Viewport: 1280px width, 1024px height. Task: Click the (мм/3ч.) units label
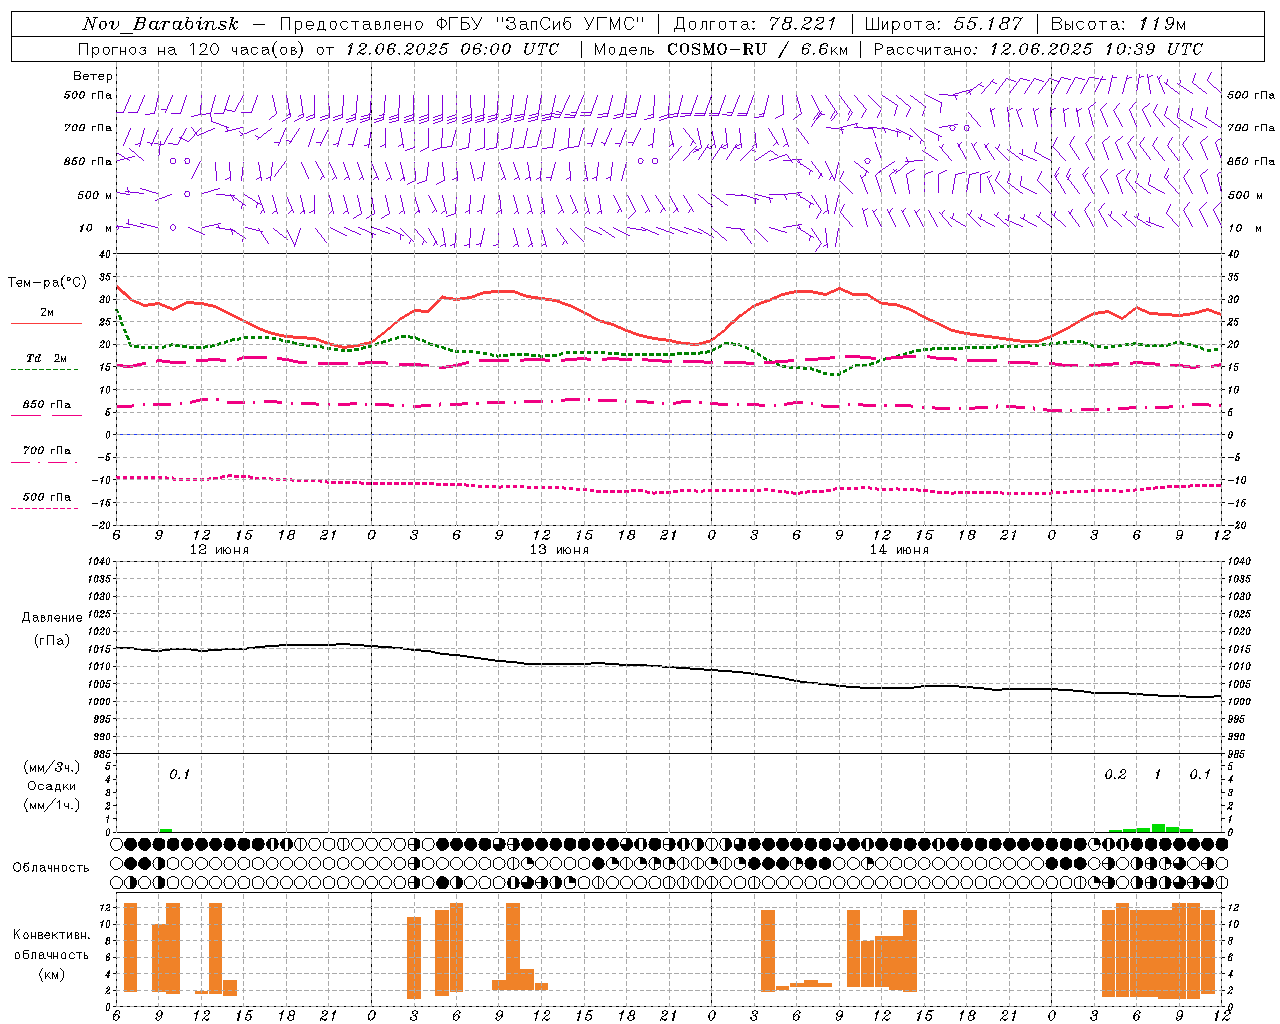pyautogui.click(x=52, y=767)
